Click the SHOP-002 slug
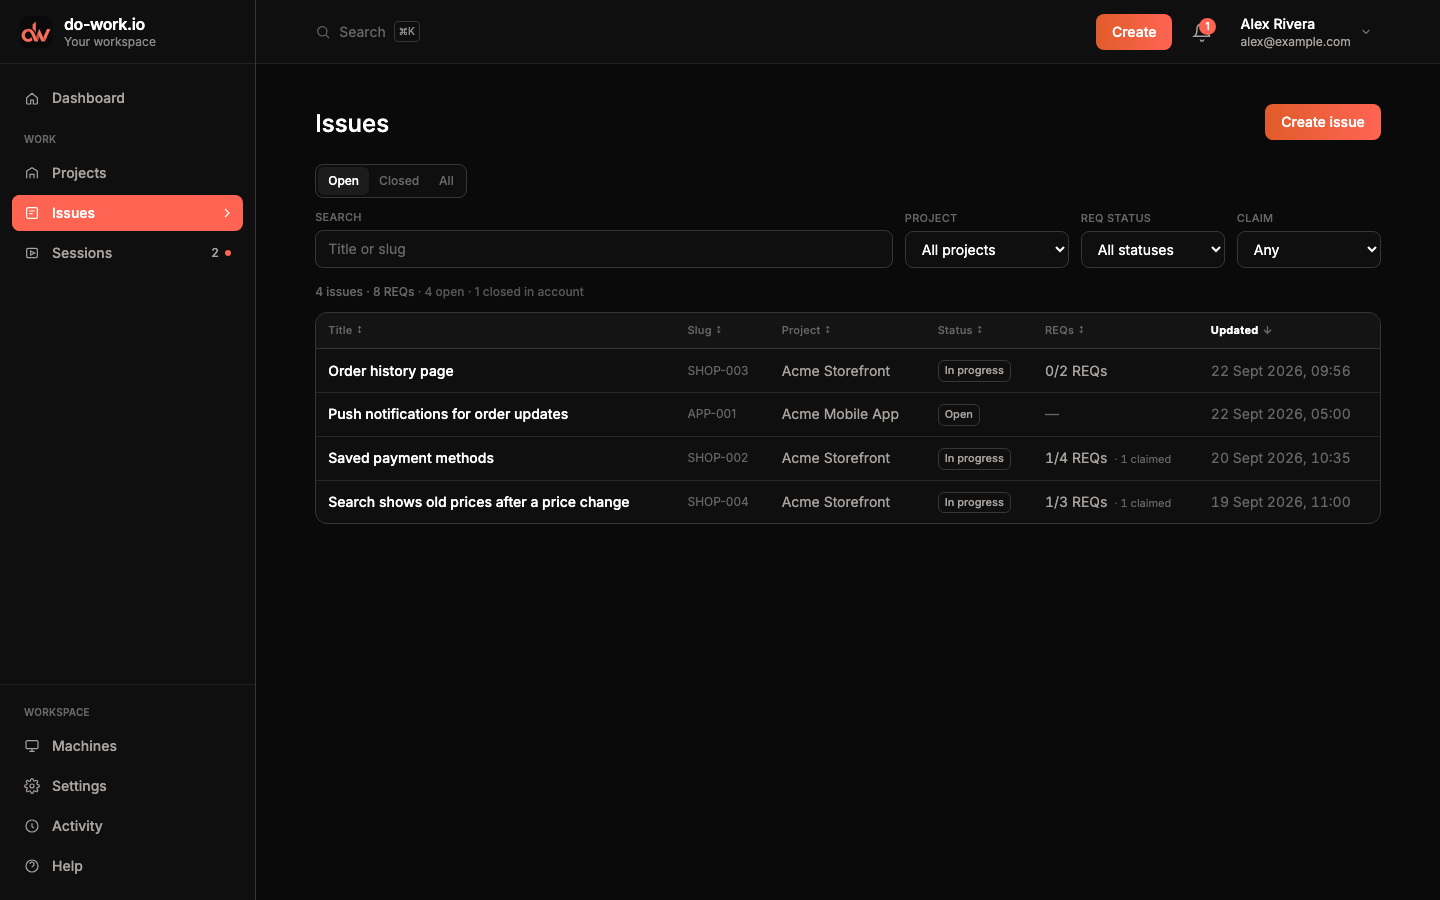 pos(718,458)
